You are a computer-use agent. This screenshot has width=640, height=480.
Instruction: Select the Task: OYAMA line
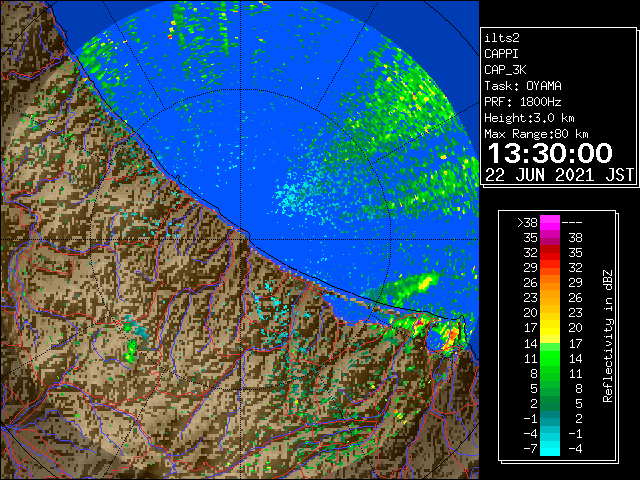click(x=523, y=86)
